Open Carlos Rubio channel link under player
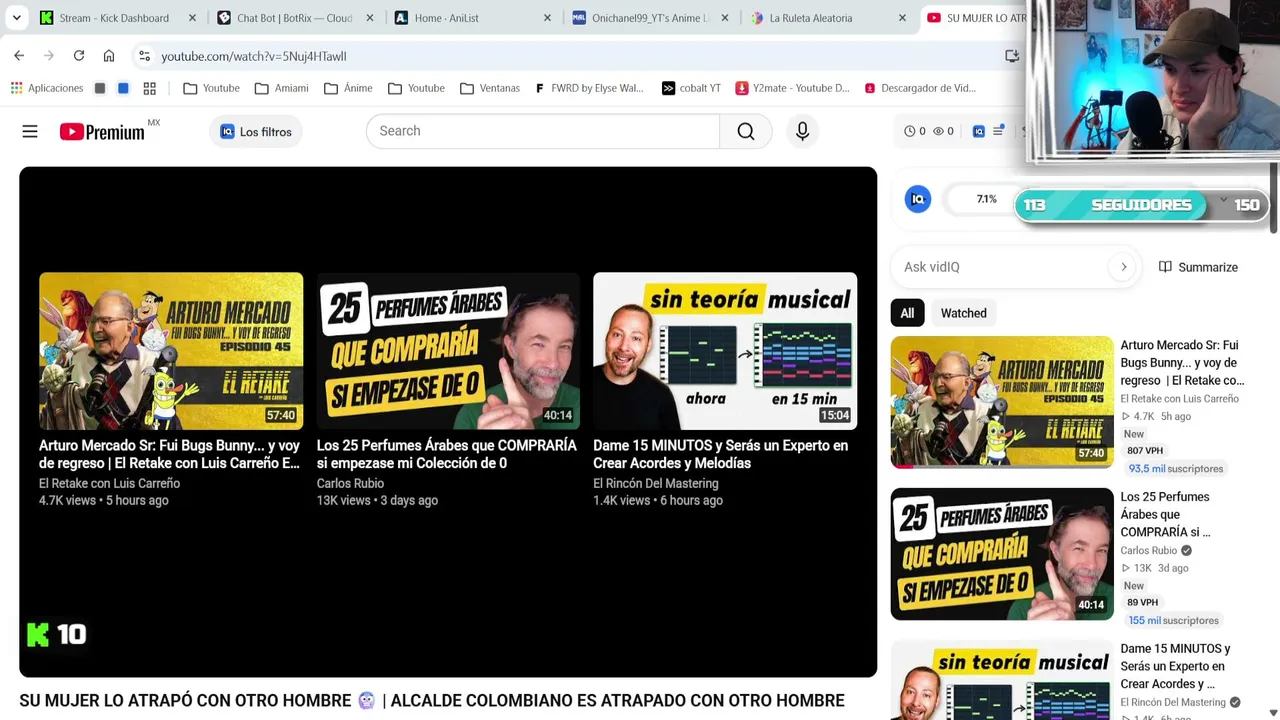 (350, 483)
